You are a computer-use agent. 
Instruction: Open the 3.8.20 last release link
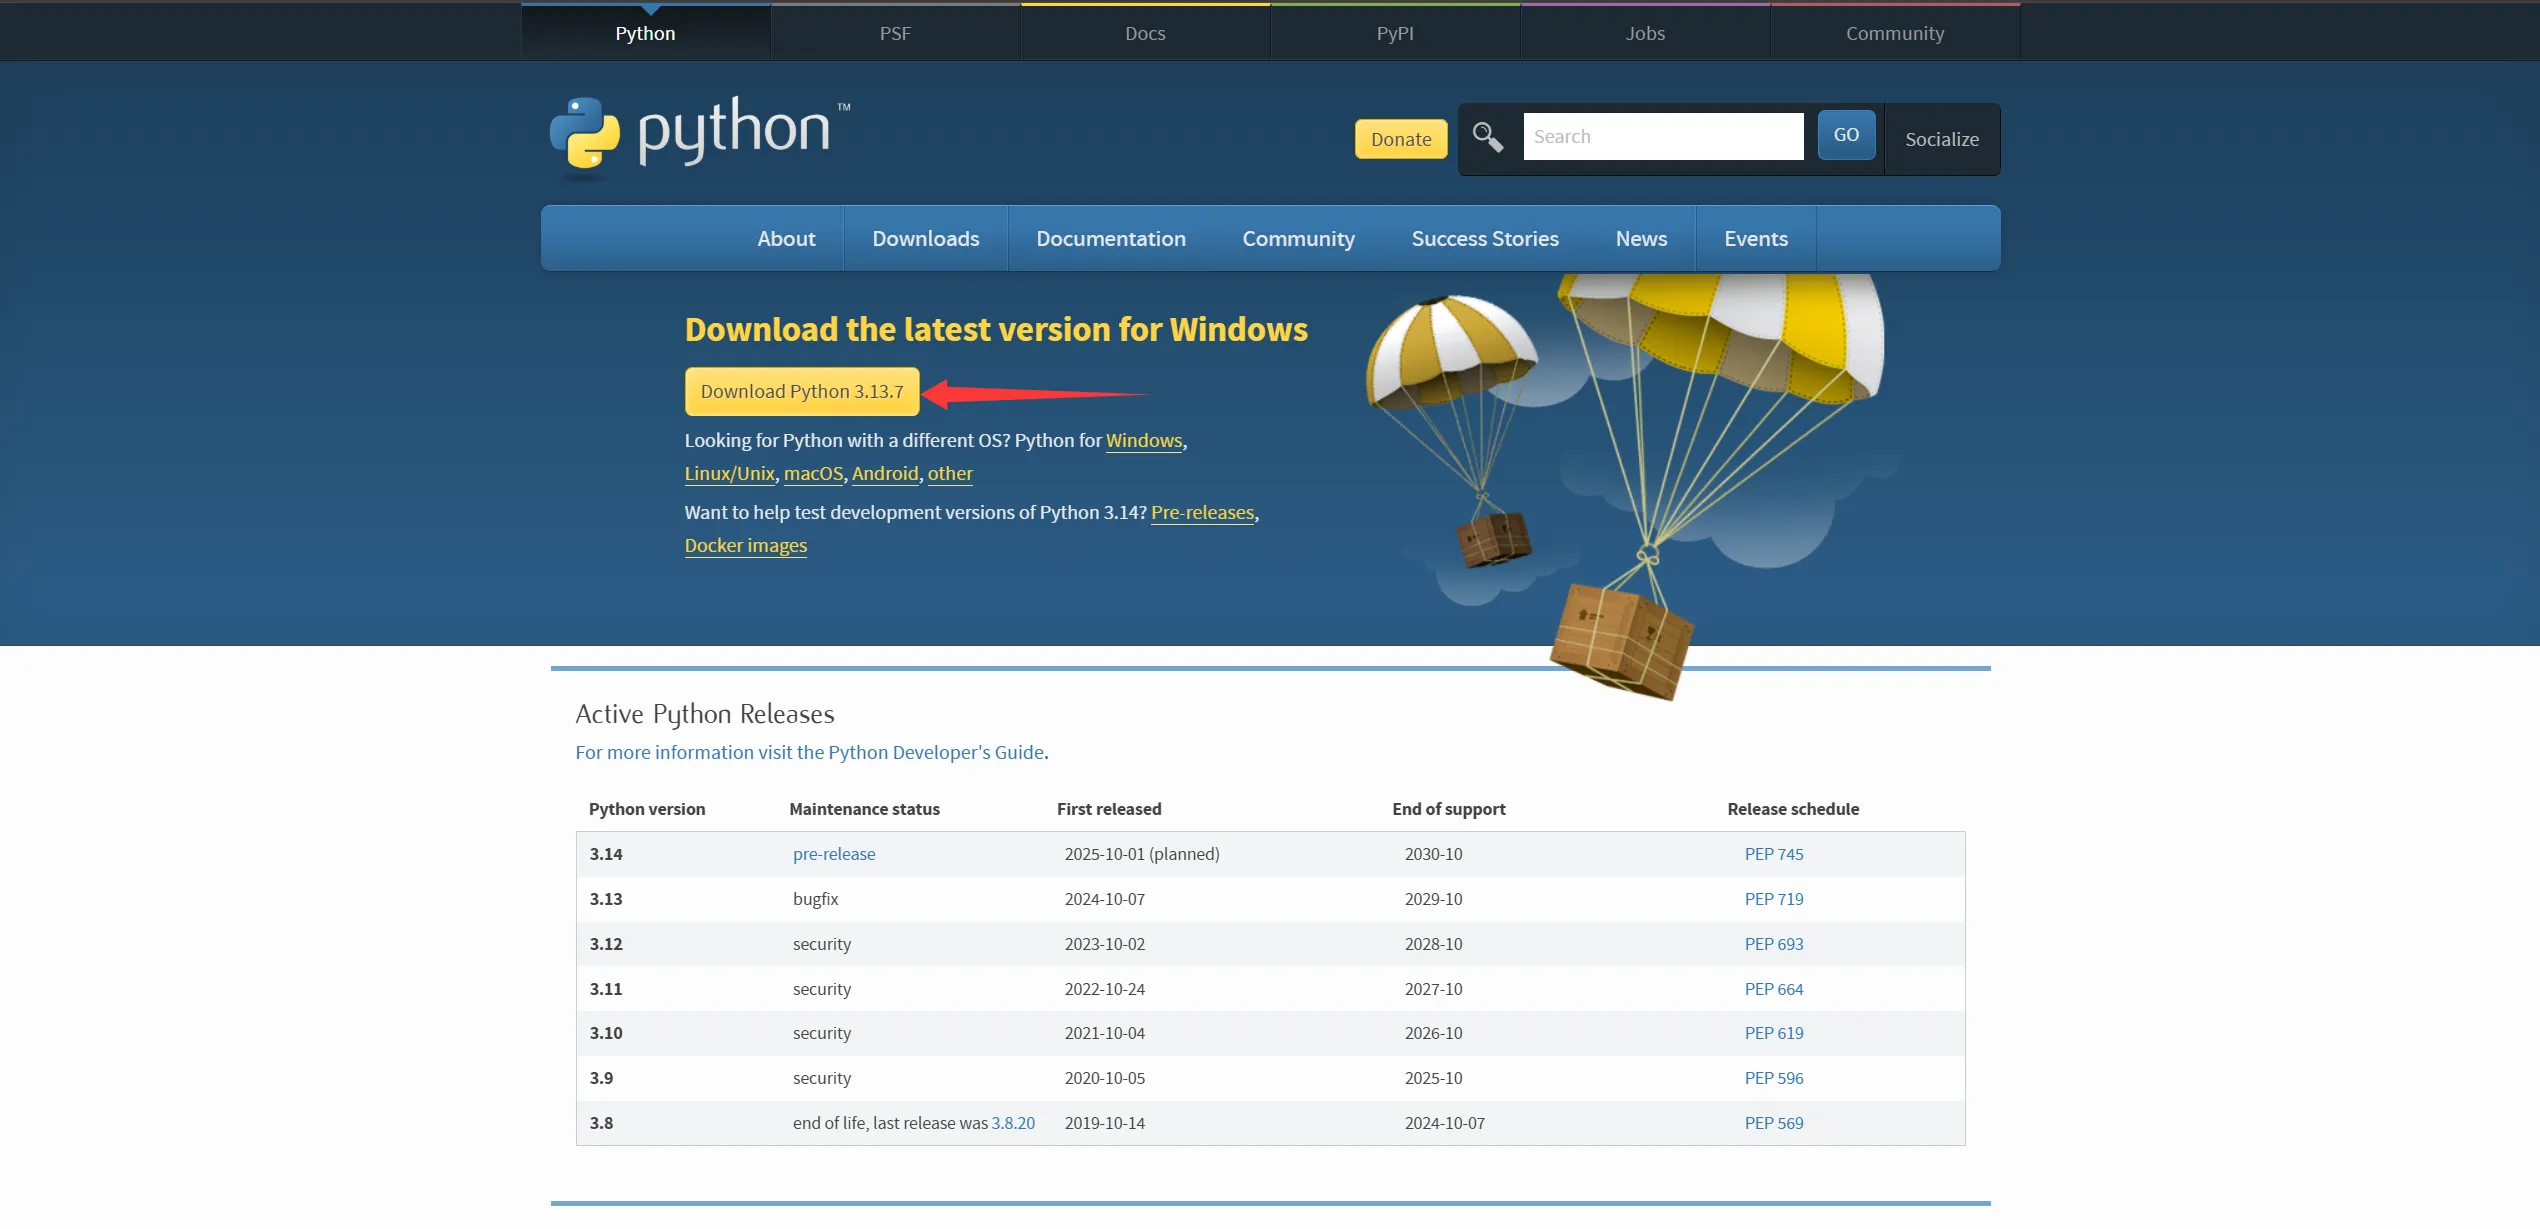point(1013,1123)
